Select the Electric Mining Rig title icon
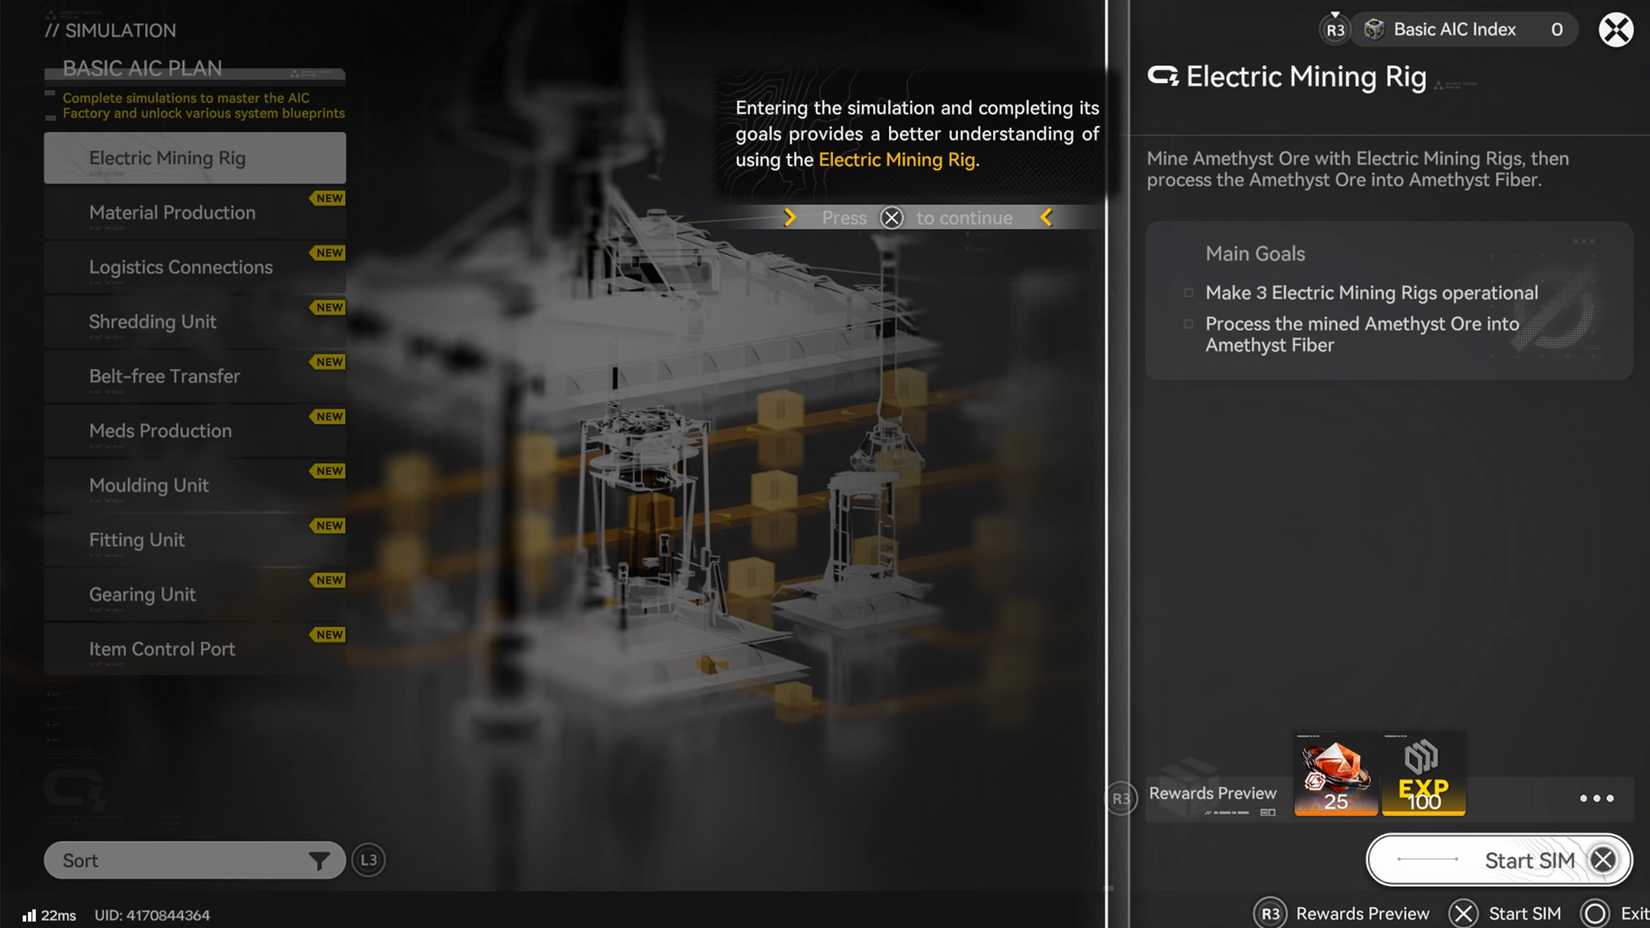 1163,76
